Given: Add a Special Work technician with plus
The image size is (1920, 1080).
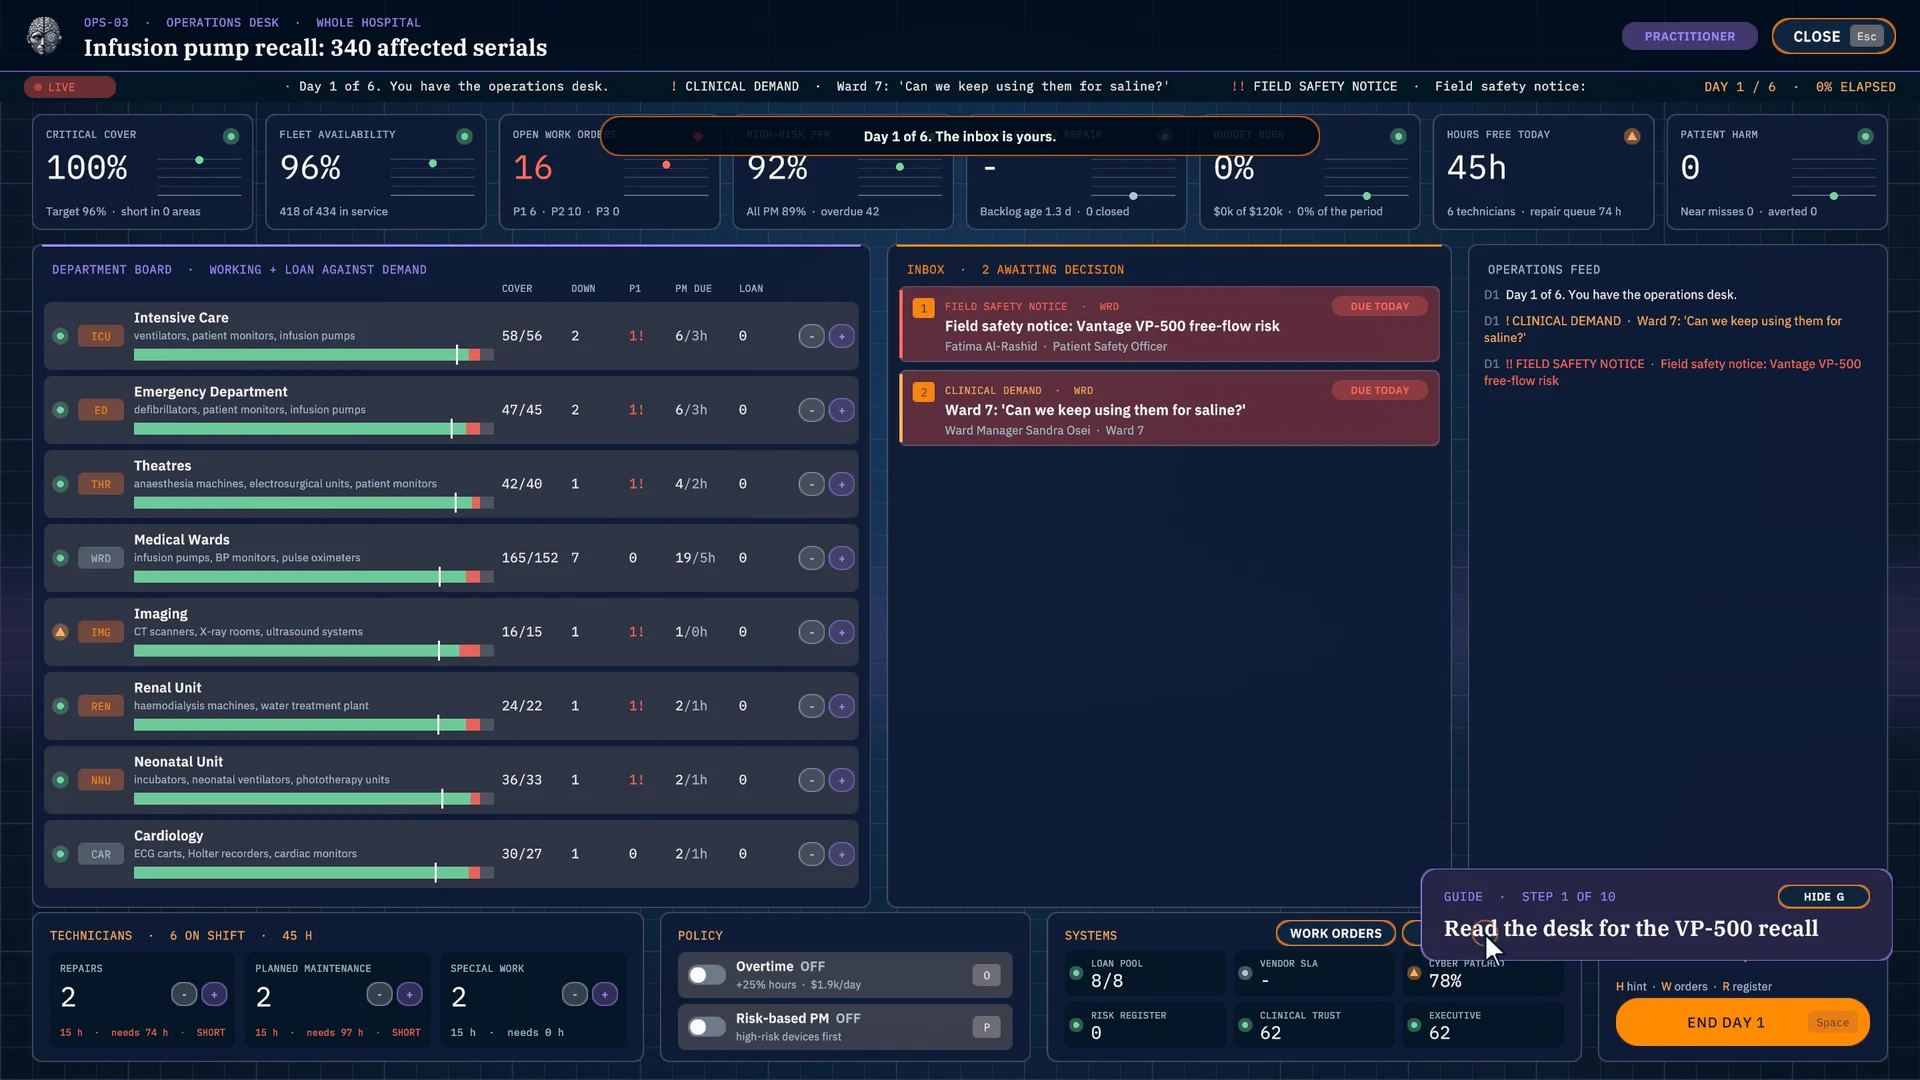Looking at the screenshot, I should [x=605, y=994].
